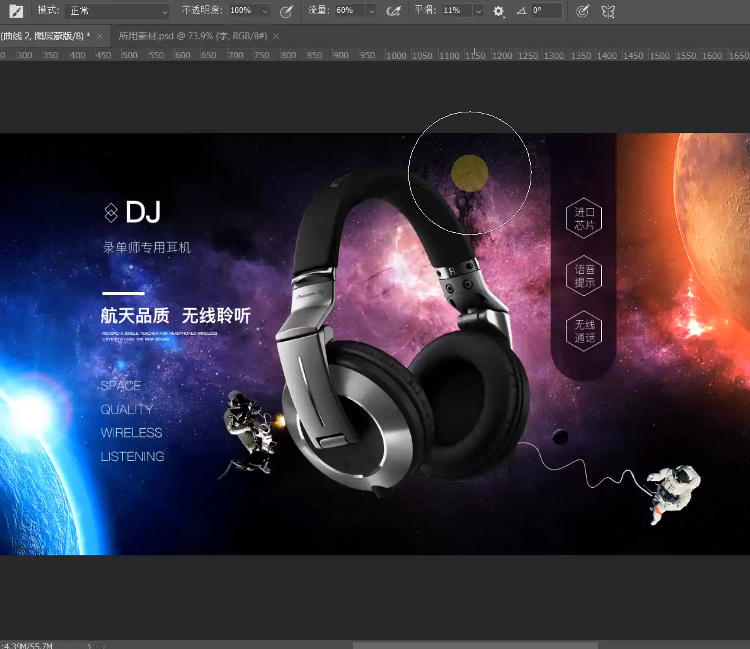This screenshot has height=649, width=750.
Task: Click the DJ headline text on canvas
Action: [143, 212]
